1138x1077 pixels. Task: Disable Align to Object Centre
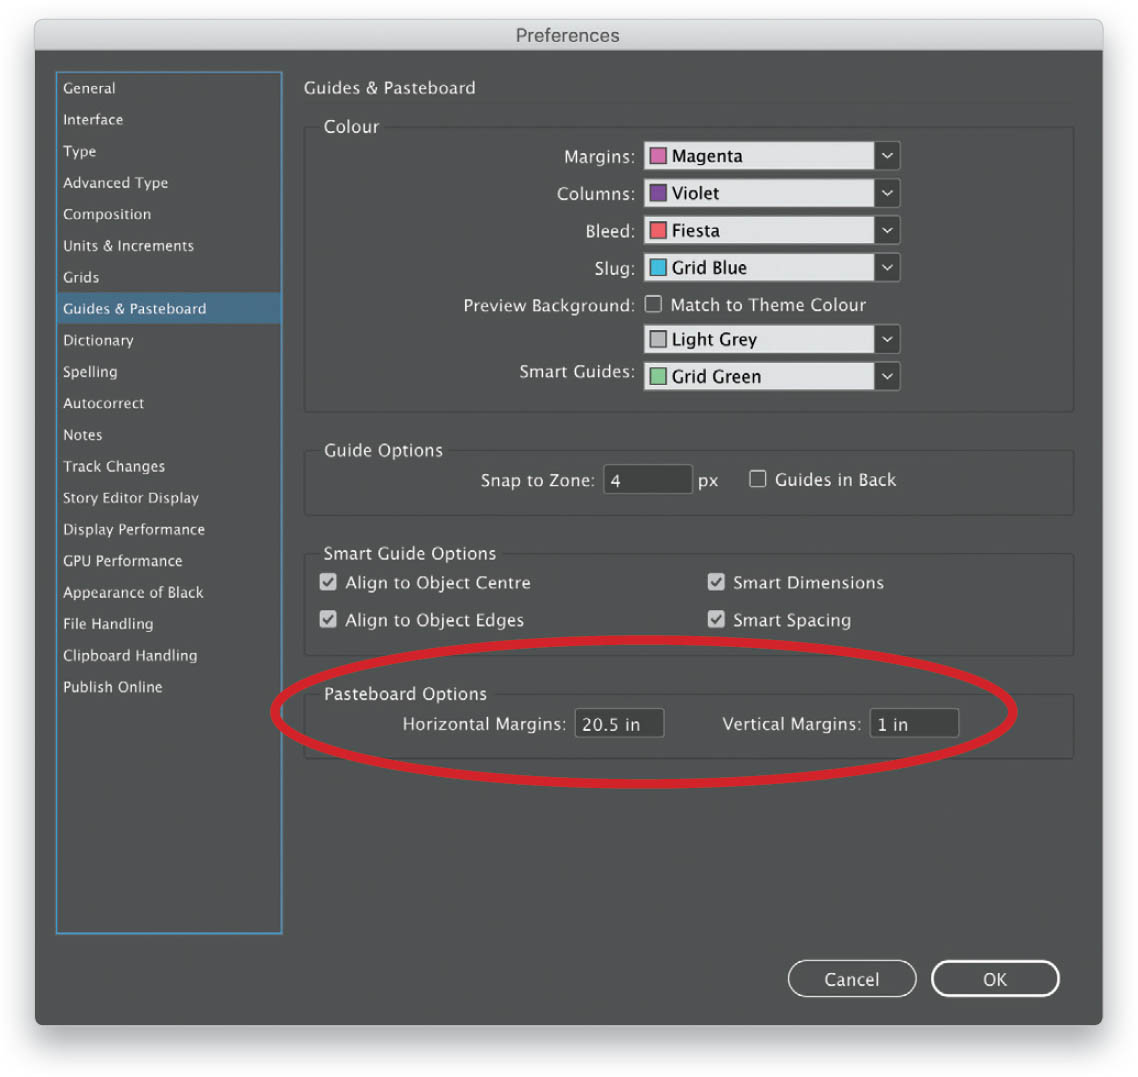point(328,582)
